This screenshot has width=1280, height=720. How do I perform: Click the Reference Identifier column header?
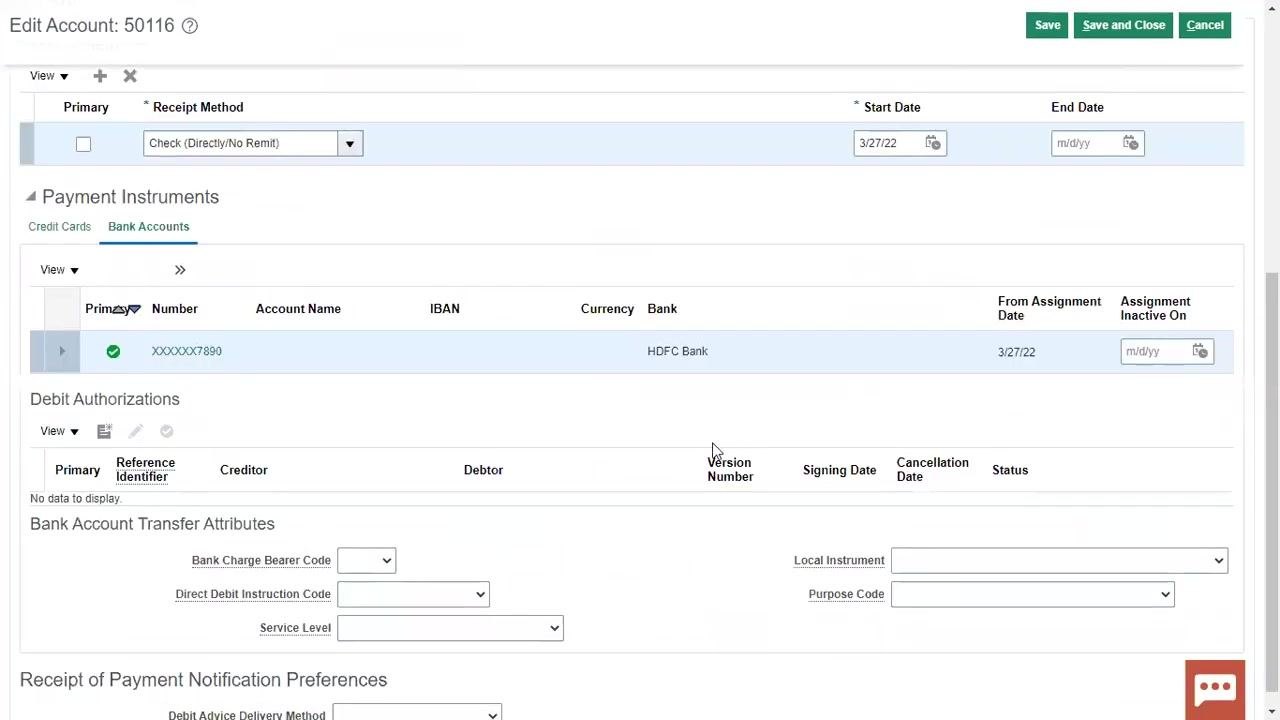[145, 470]
